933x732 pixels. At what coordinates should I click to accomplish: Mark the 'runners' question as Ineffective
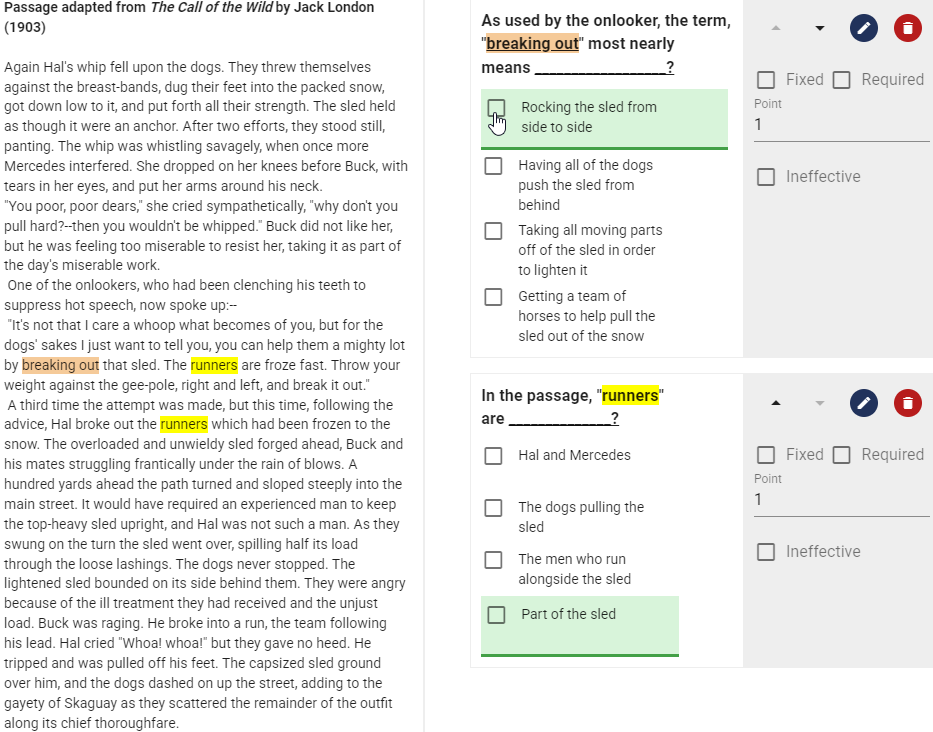[766, 552]
